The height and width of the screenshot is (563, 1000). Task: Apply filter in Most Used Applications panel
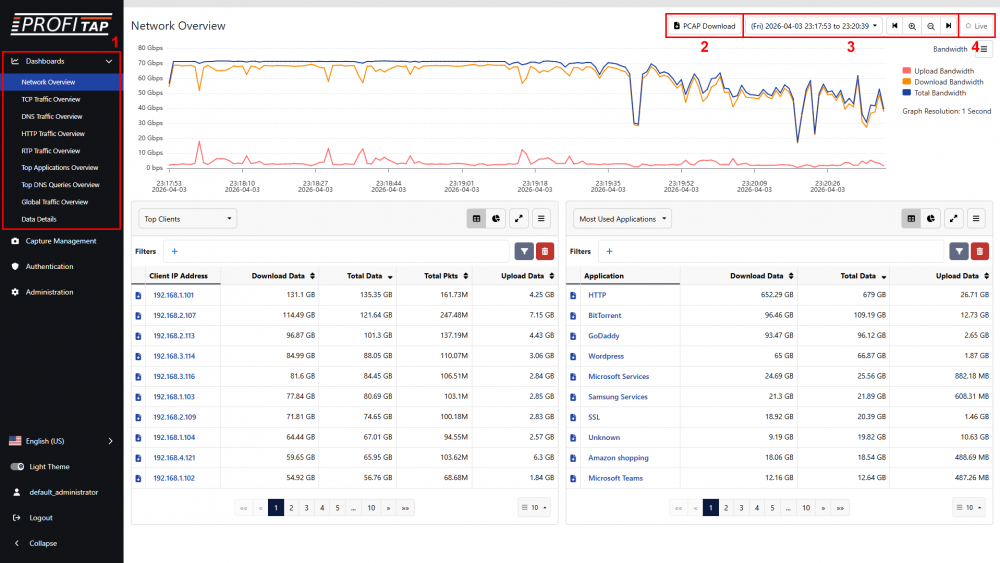[959, 252]
